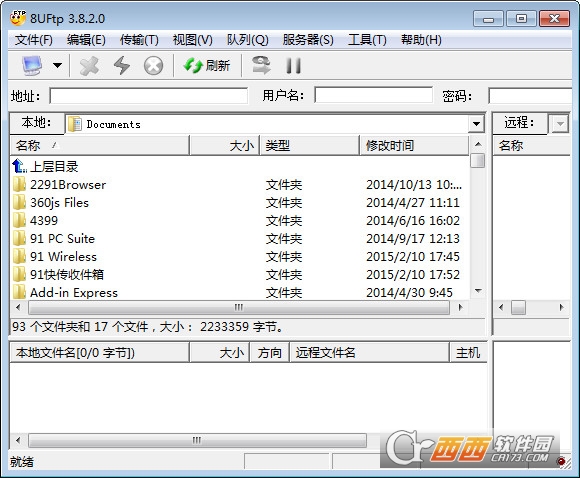Viewport: 580px width, 478px height.
Task: Go to parent directory 上层目录 icon
Action: 19,166
